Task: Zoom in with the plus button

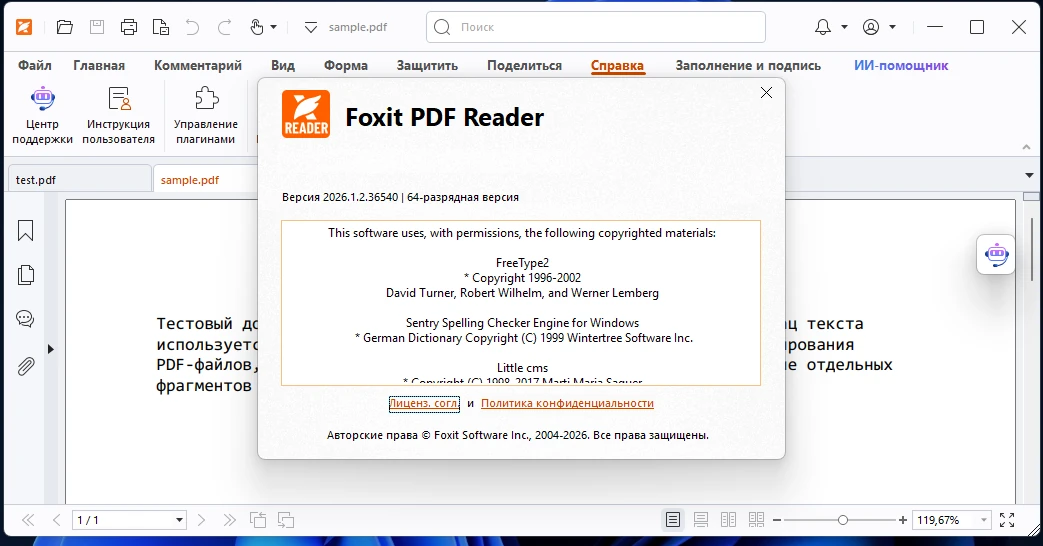Action: [903, 520]
